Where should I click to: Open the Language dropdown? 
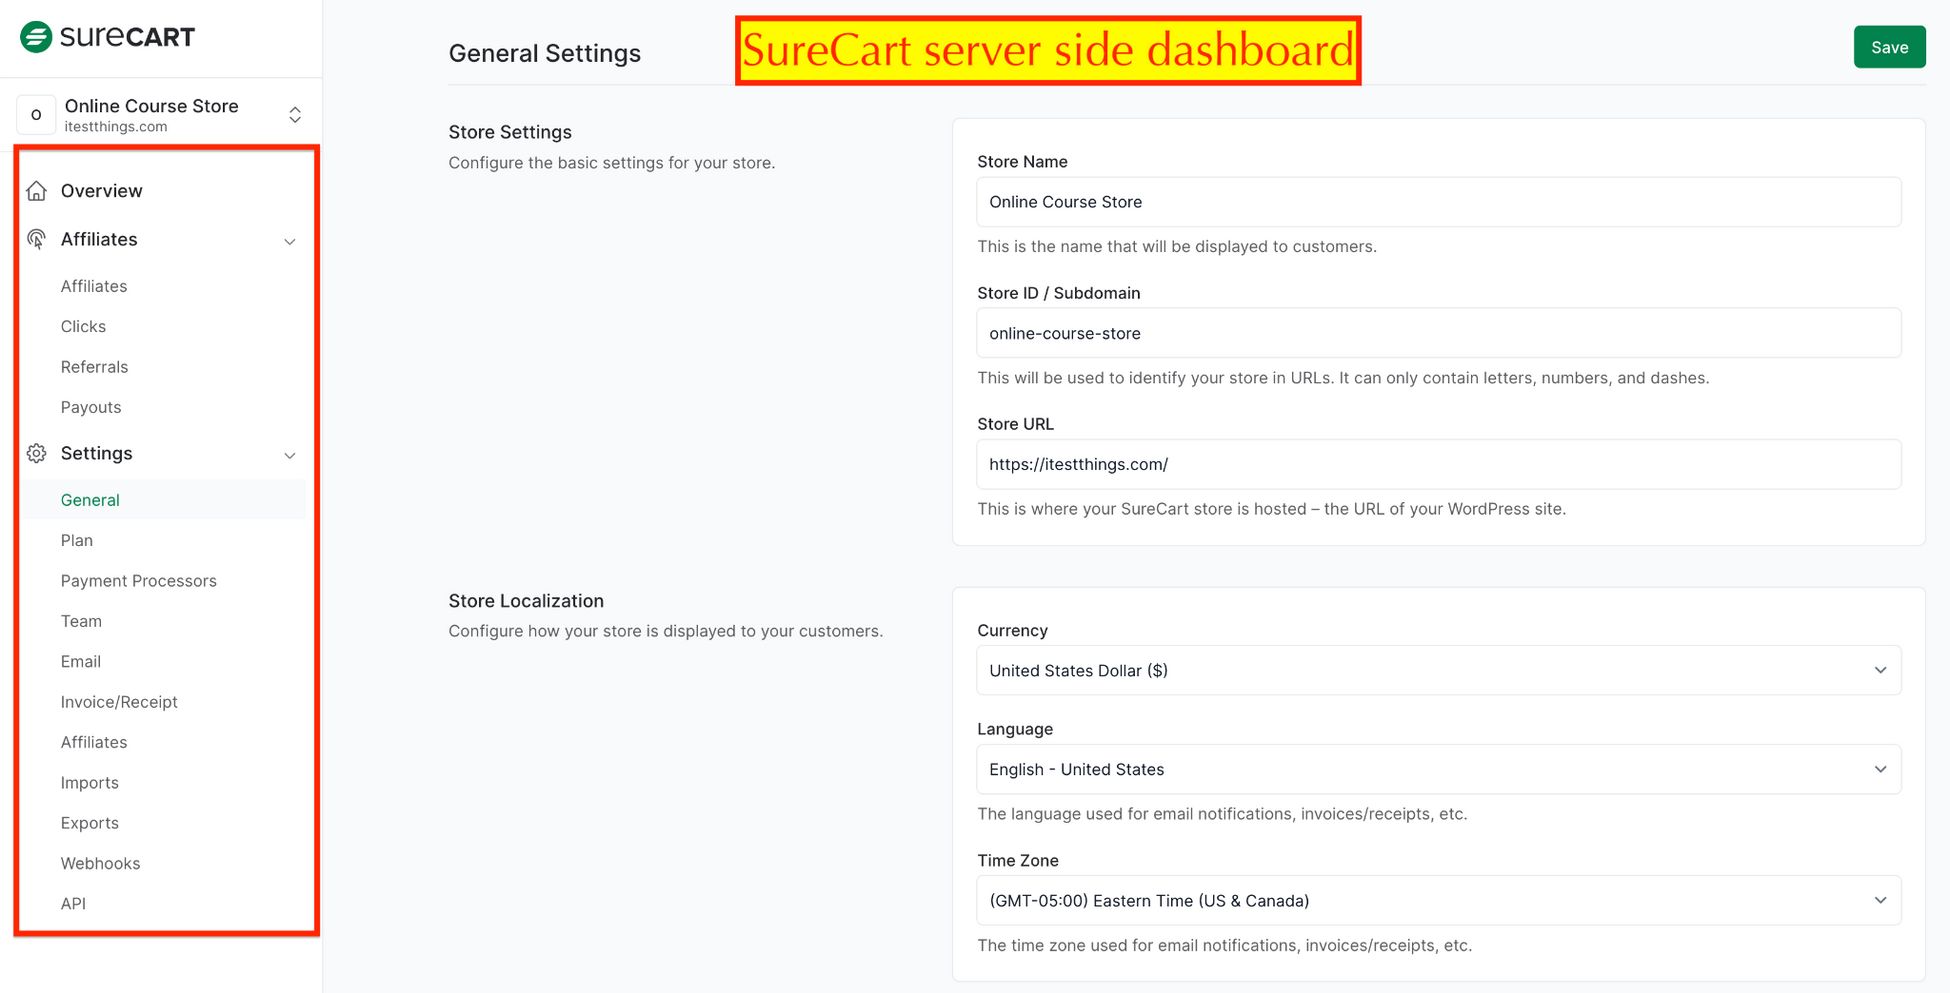click(1439, 769)
